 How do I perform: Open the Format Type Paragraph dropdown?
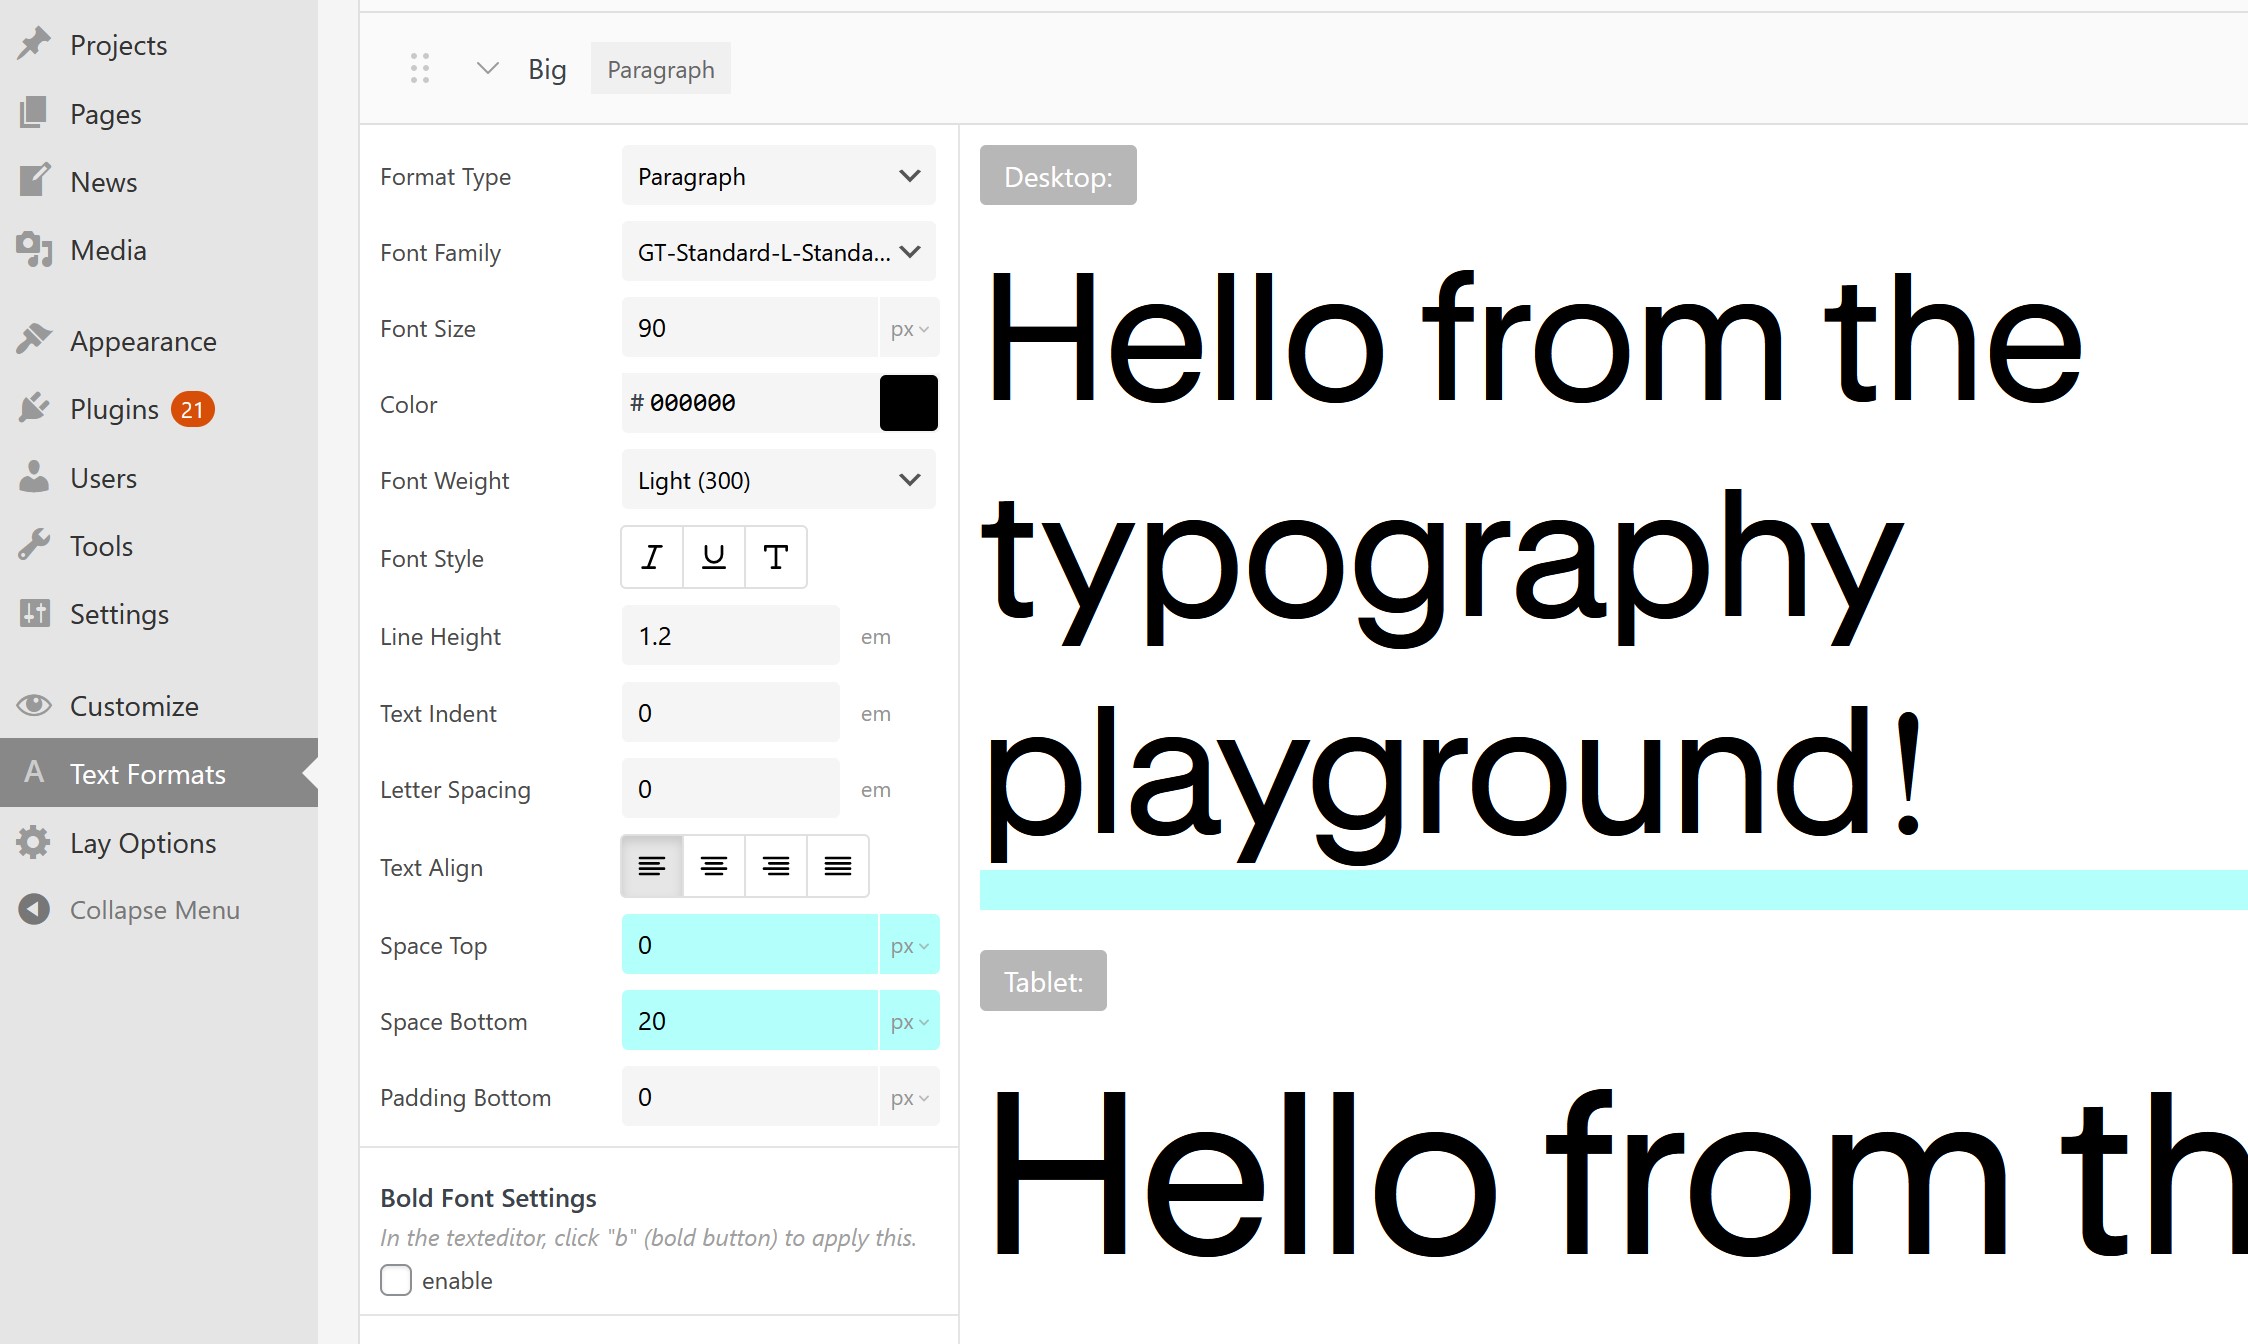coord(778,176)
